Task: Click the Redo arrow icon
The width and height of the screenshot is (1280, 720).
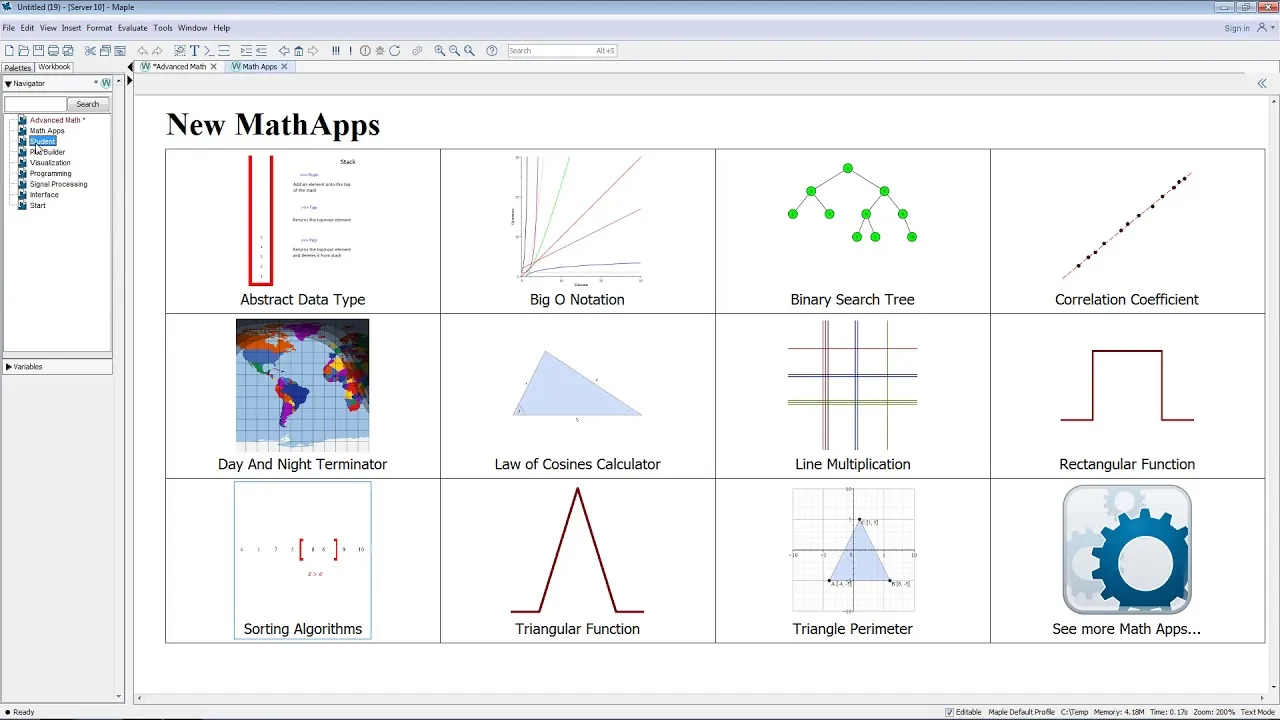Action: pos(157,50)
